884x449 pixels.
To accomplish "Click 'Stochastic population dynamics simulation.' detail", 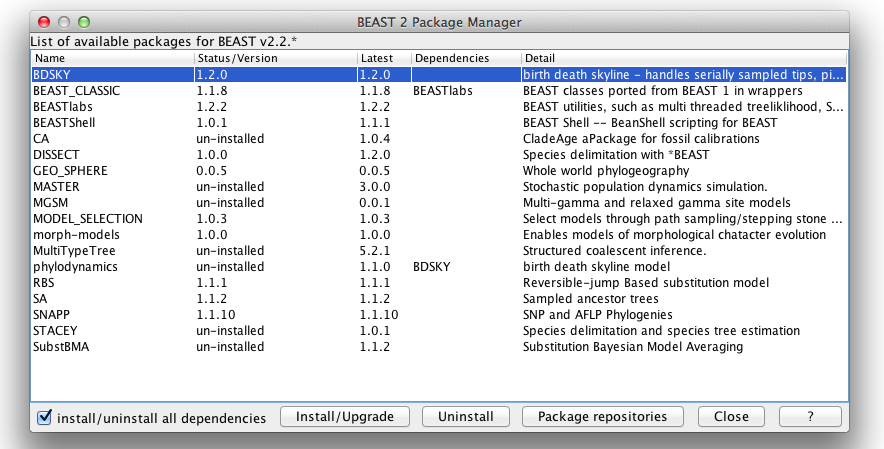I will click(645, 187).
